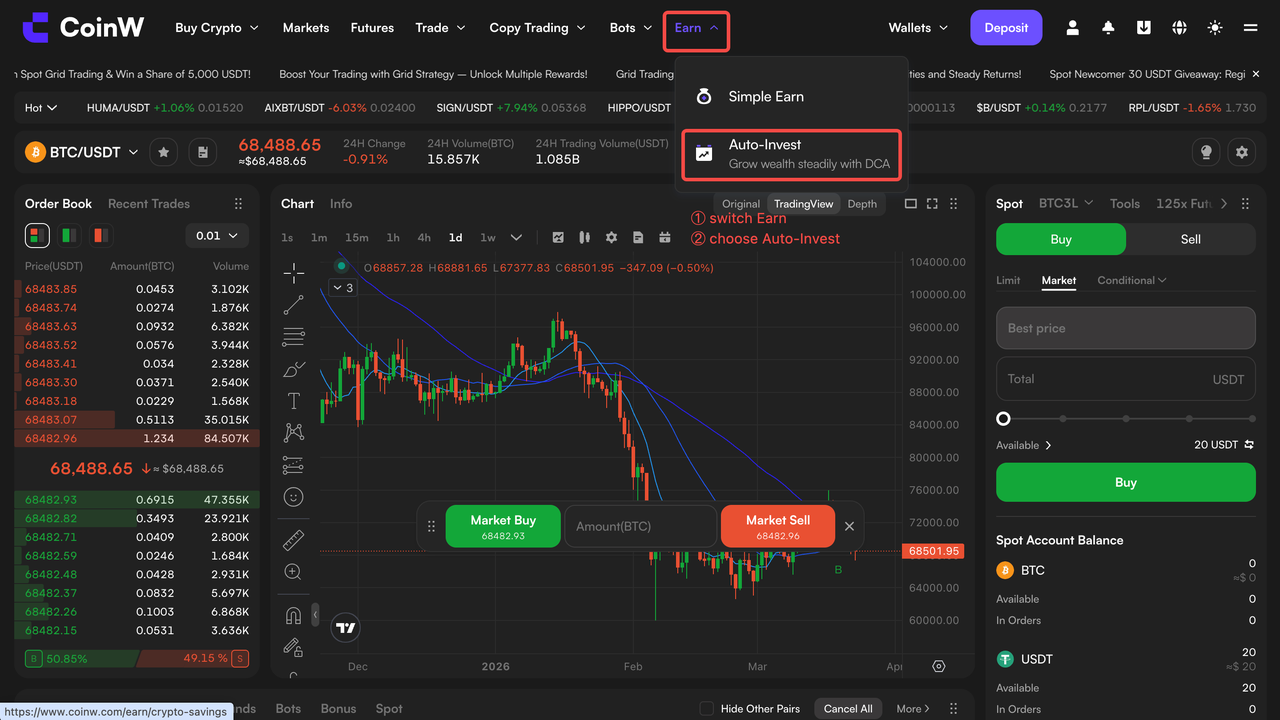The width and height of the screenshot is (1280, 720).
Task: Click the Total USDT input field
Action: pyautogui.click(x=1126, y=379)
